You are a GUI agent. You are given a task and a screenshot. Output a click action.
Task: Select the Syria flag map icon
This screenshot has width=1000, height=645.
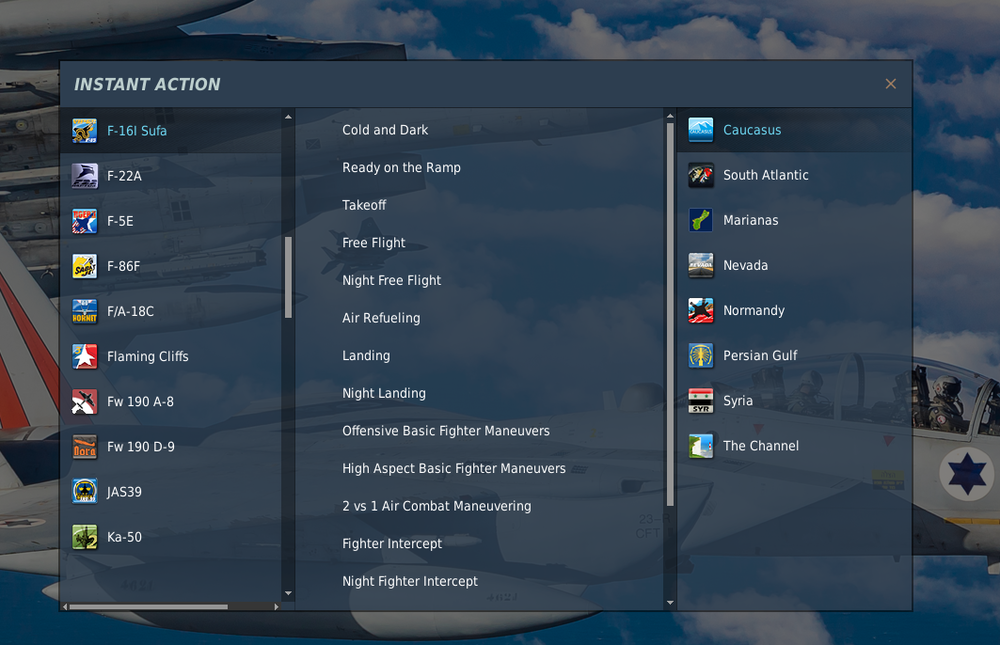tap(700, 401)
